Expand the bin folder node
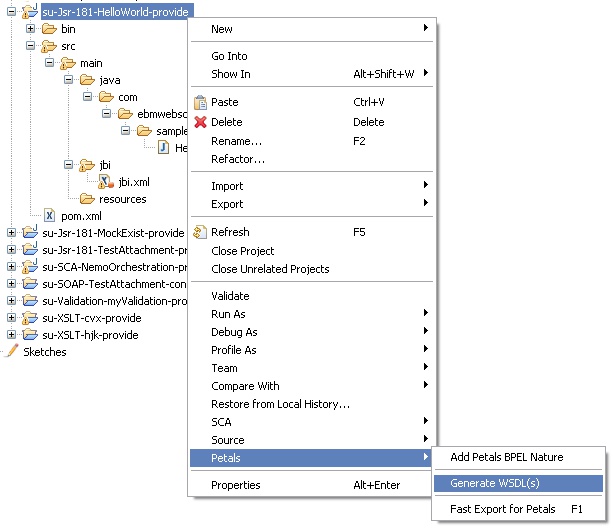The image size is (613, 530). tap(30, 29)
